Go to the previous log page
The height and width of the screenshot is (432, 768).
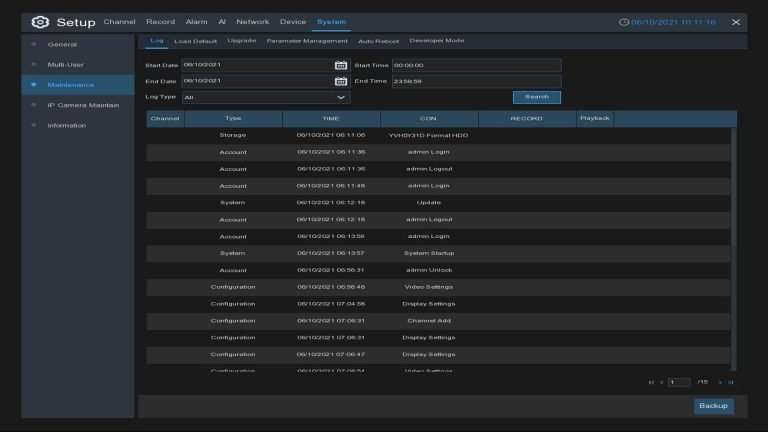pyautogui.click(x=661, y=382)
